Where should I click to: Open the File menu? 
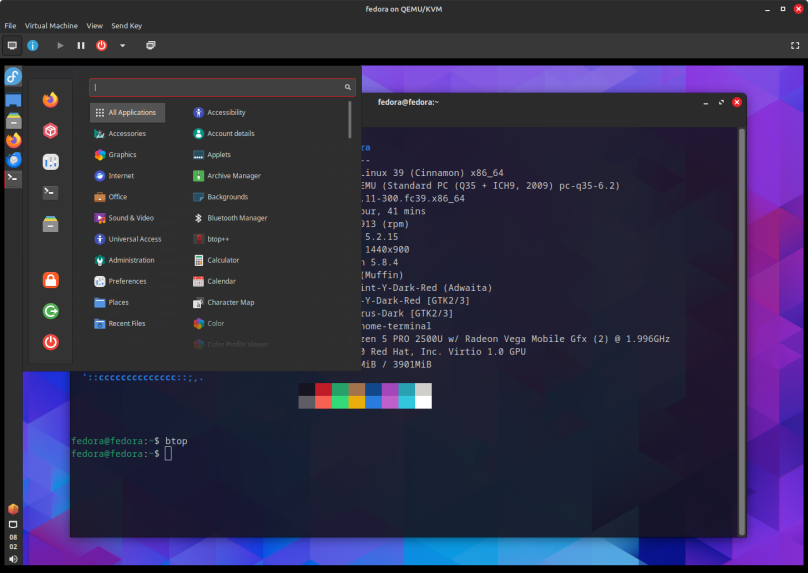coord(10,26)
